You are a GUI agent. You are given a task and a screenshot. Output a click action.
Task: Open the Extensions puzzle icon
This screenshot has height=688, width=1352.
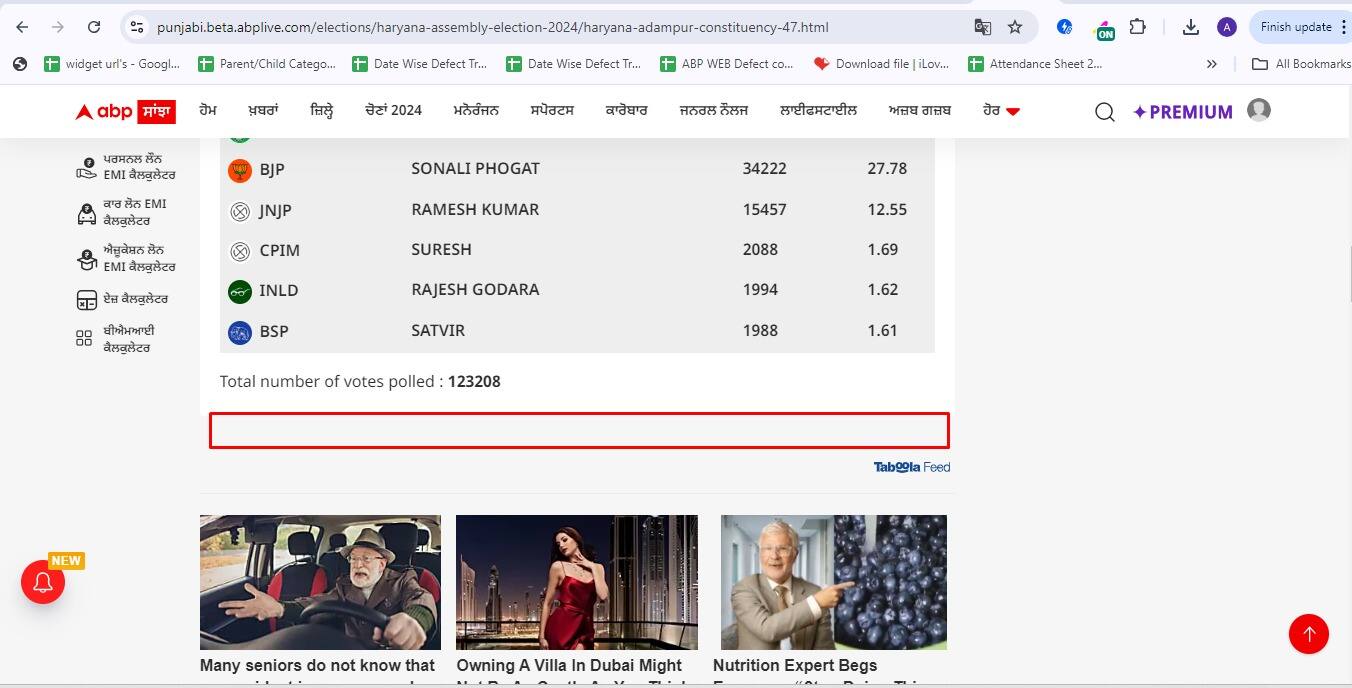pos(1138,27)
